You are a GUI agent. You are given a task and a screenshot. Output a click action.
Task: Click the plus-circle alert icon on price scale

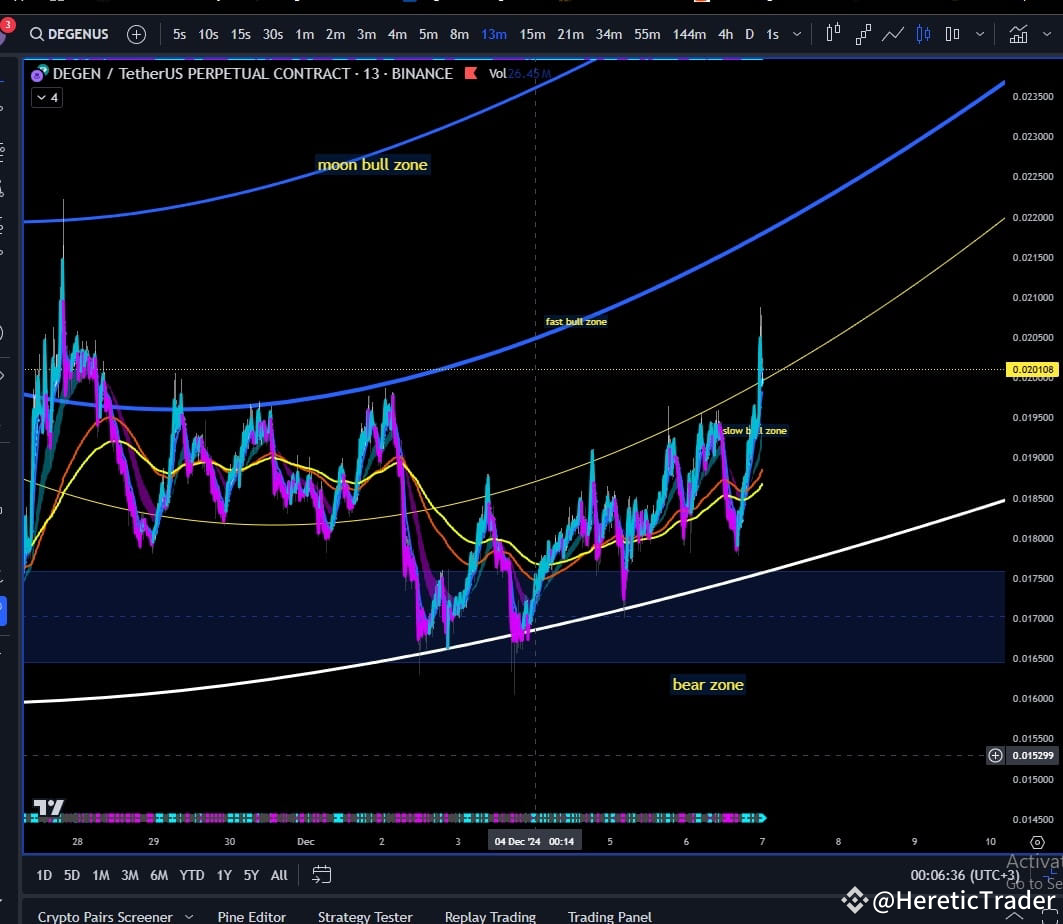click(x=995, y=755)
